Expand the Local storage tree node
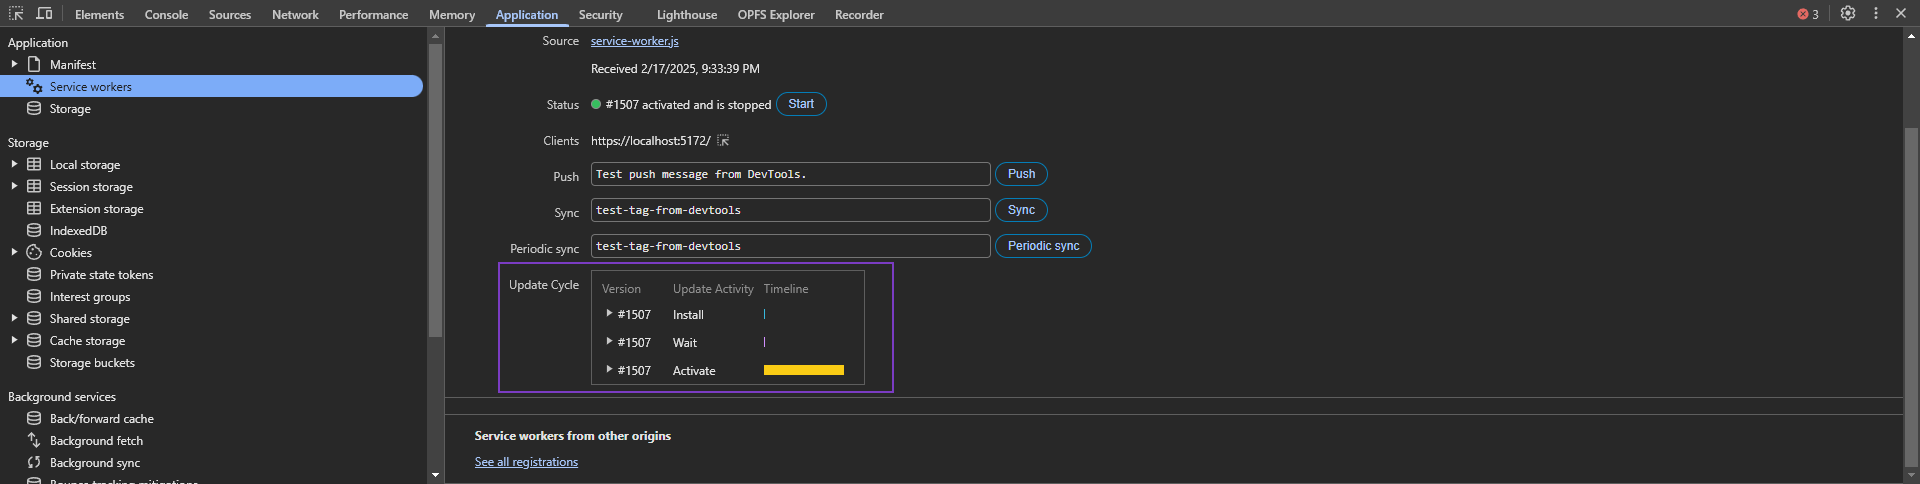The width and height of the screenshot is (1920, 484). (14, 164)
